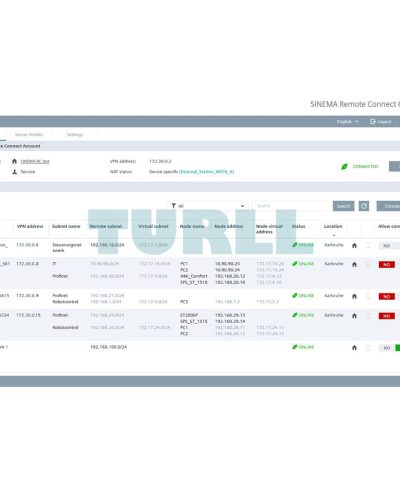This screenshot has height=480, width=400.
Task: Click the green CONNECTED status leaf icon
Action: tap(344, 166)
